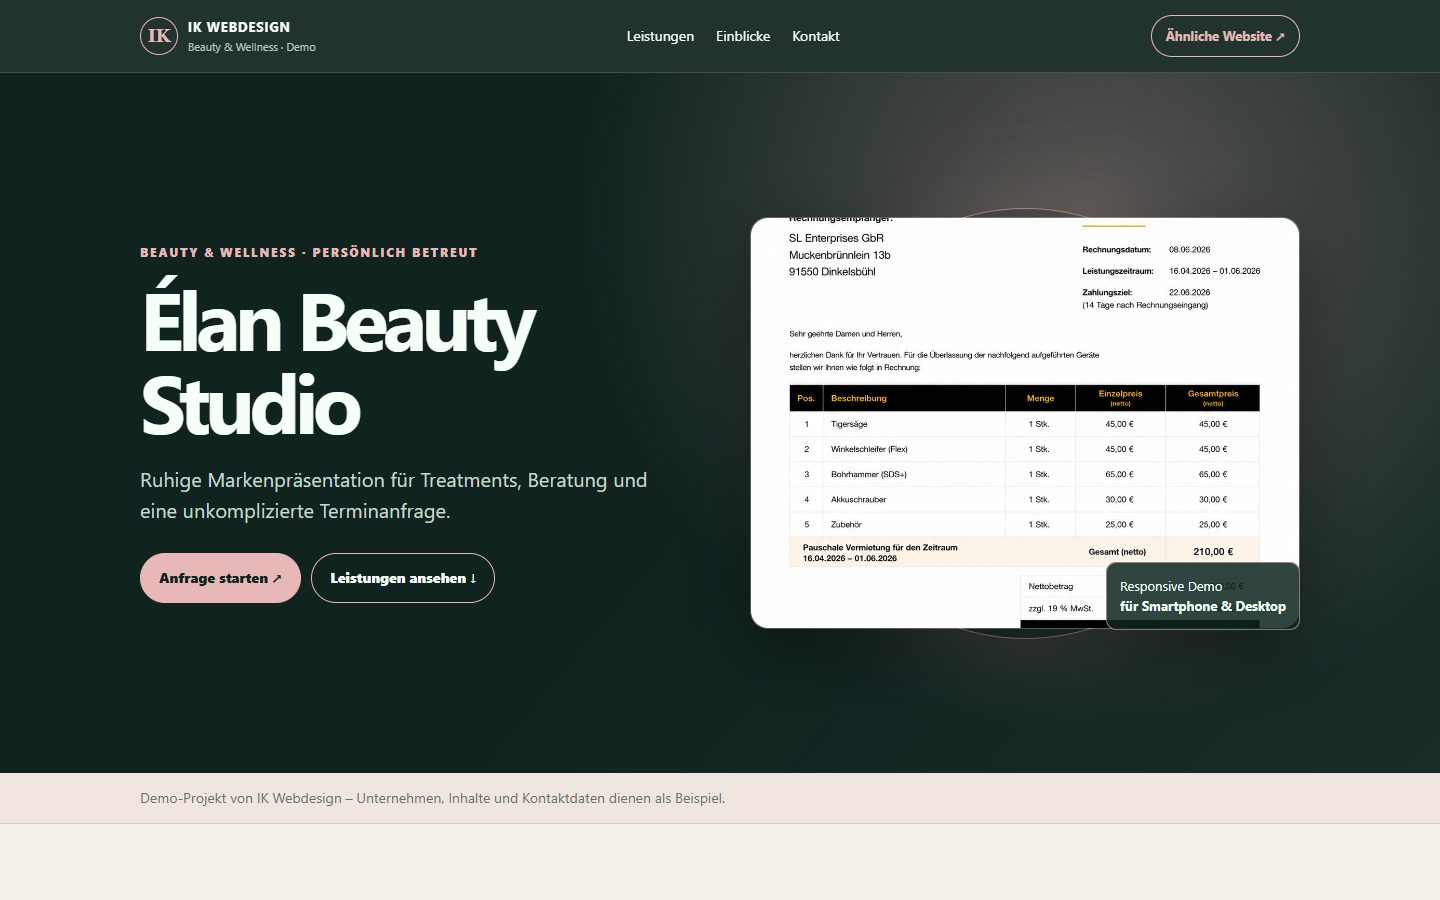This screenshot has height=900, width=1440.
Task: Click the Responsive Demo badge
Action: pyautogui.click(x=1203, y=596)
